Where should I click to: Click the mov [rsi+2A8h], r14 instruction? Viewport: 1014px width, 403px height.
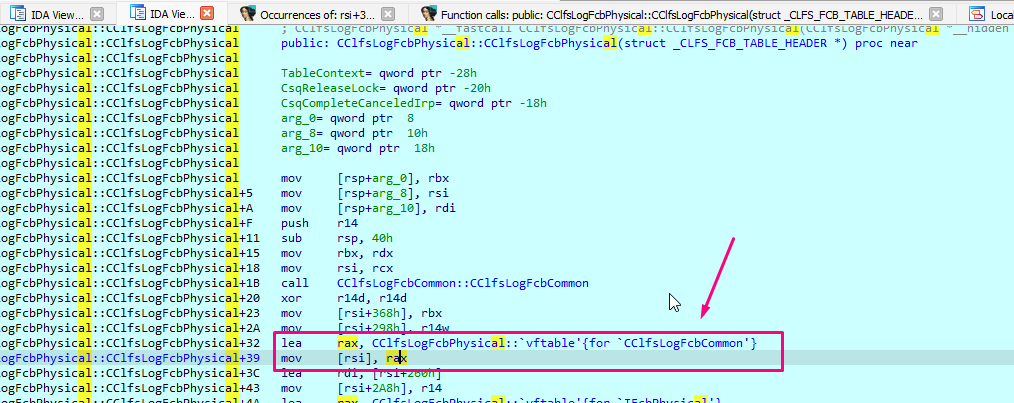click(361, 387)
